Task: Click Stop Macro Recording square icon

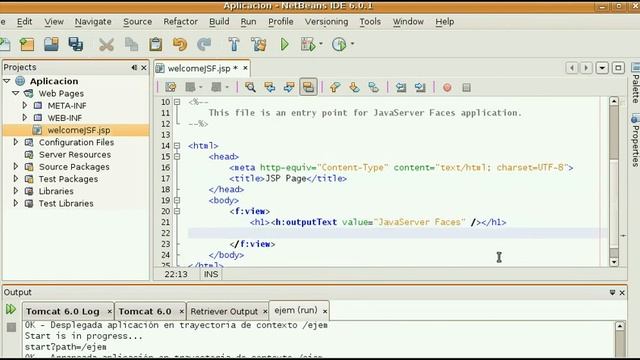Action: [467, 87]
